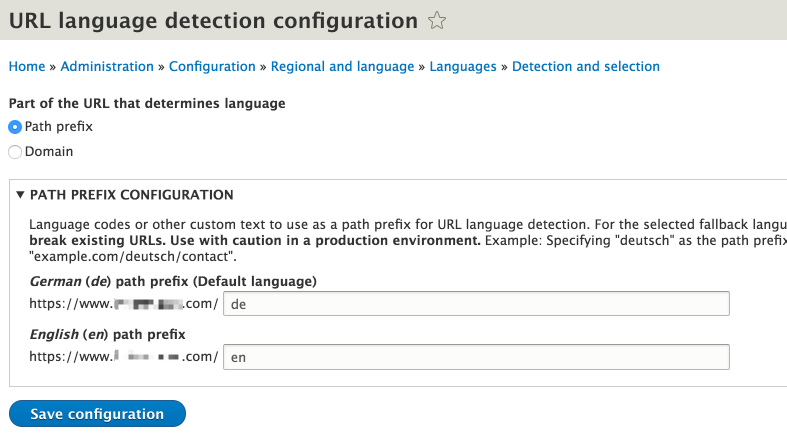The height and width of the screenshot is (439, 787).
Task: Focus the German path prefix input field
Action: click(476, 304)
